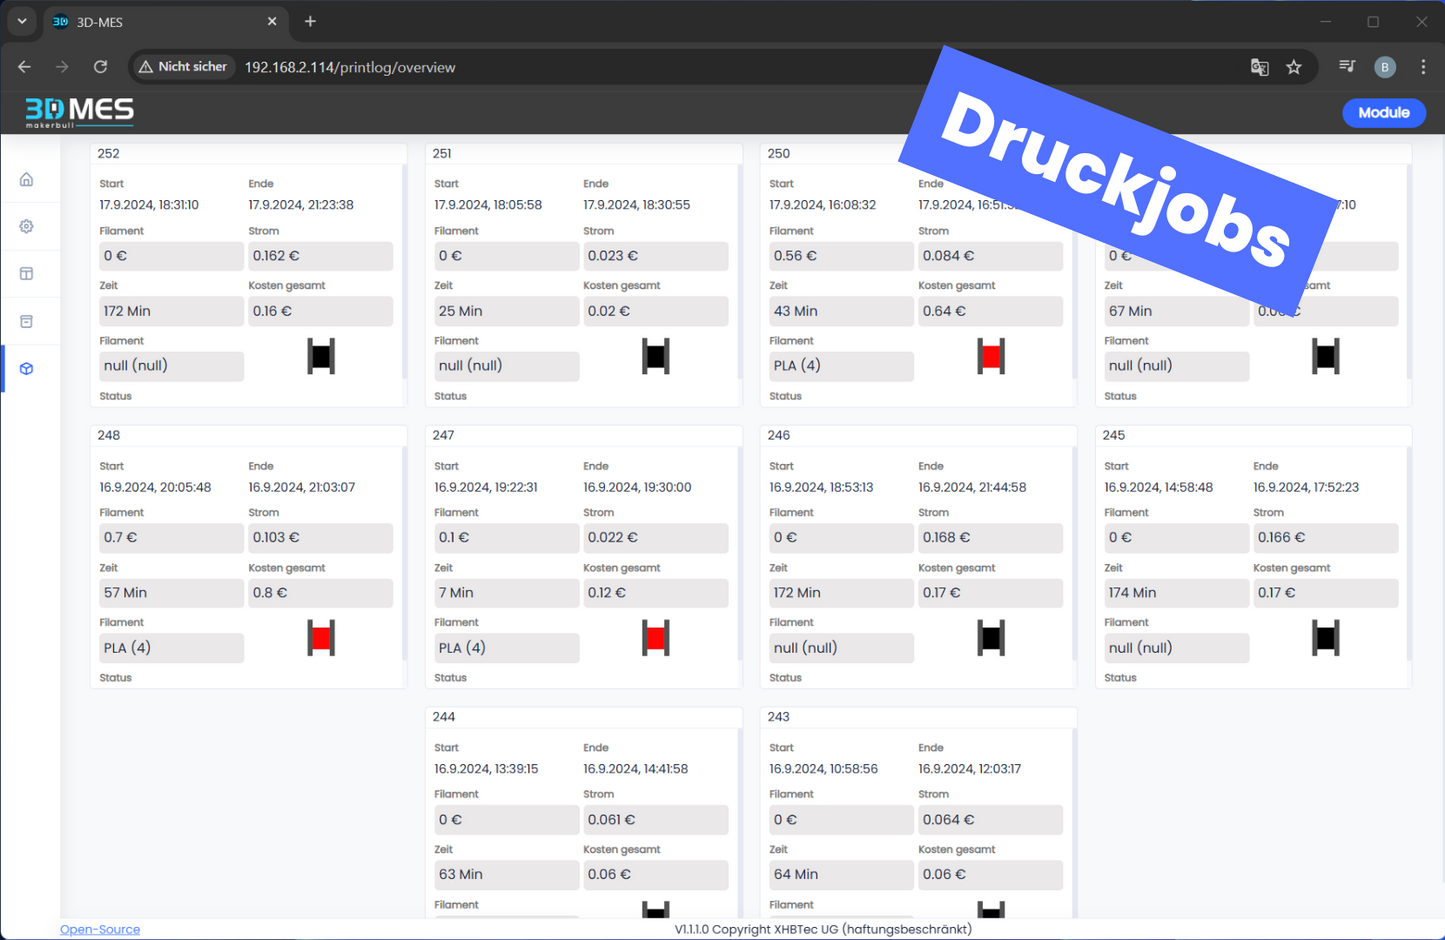Click the black filament spool in job 252
The image size is (1445, 940).
click(x=321, y=356)
